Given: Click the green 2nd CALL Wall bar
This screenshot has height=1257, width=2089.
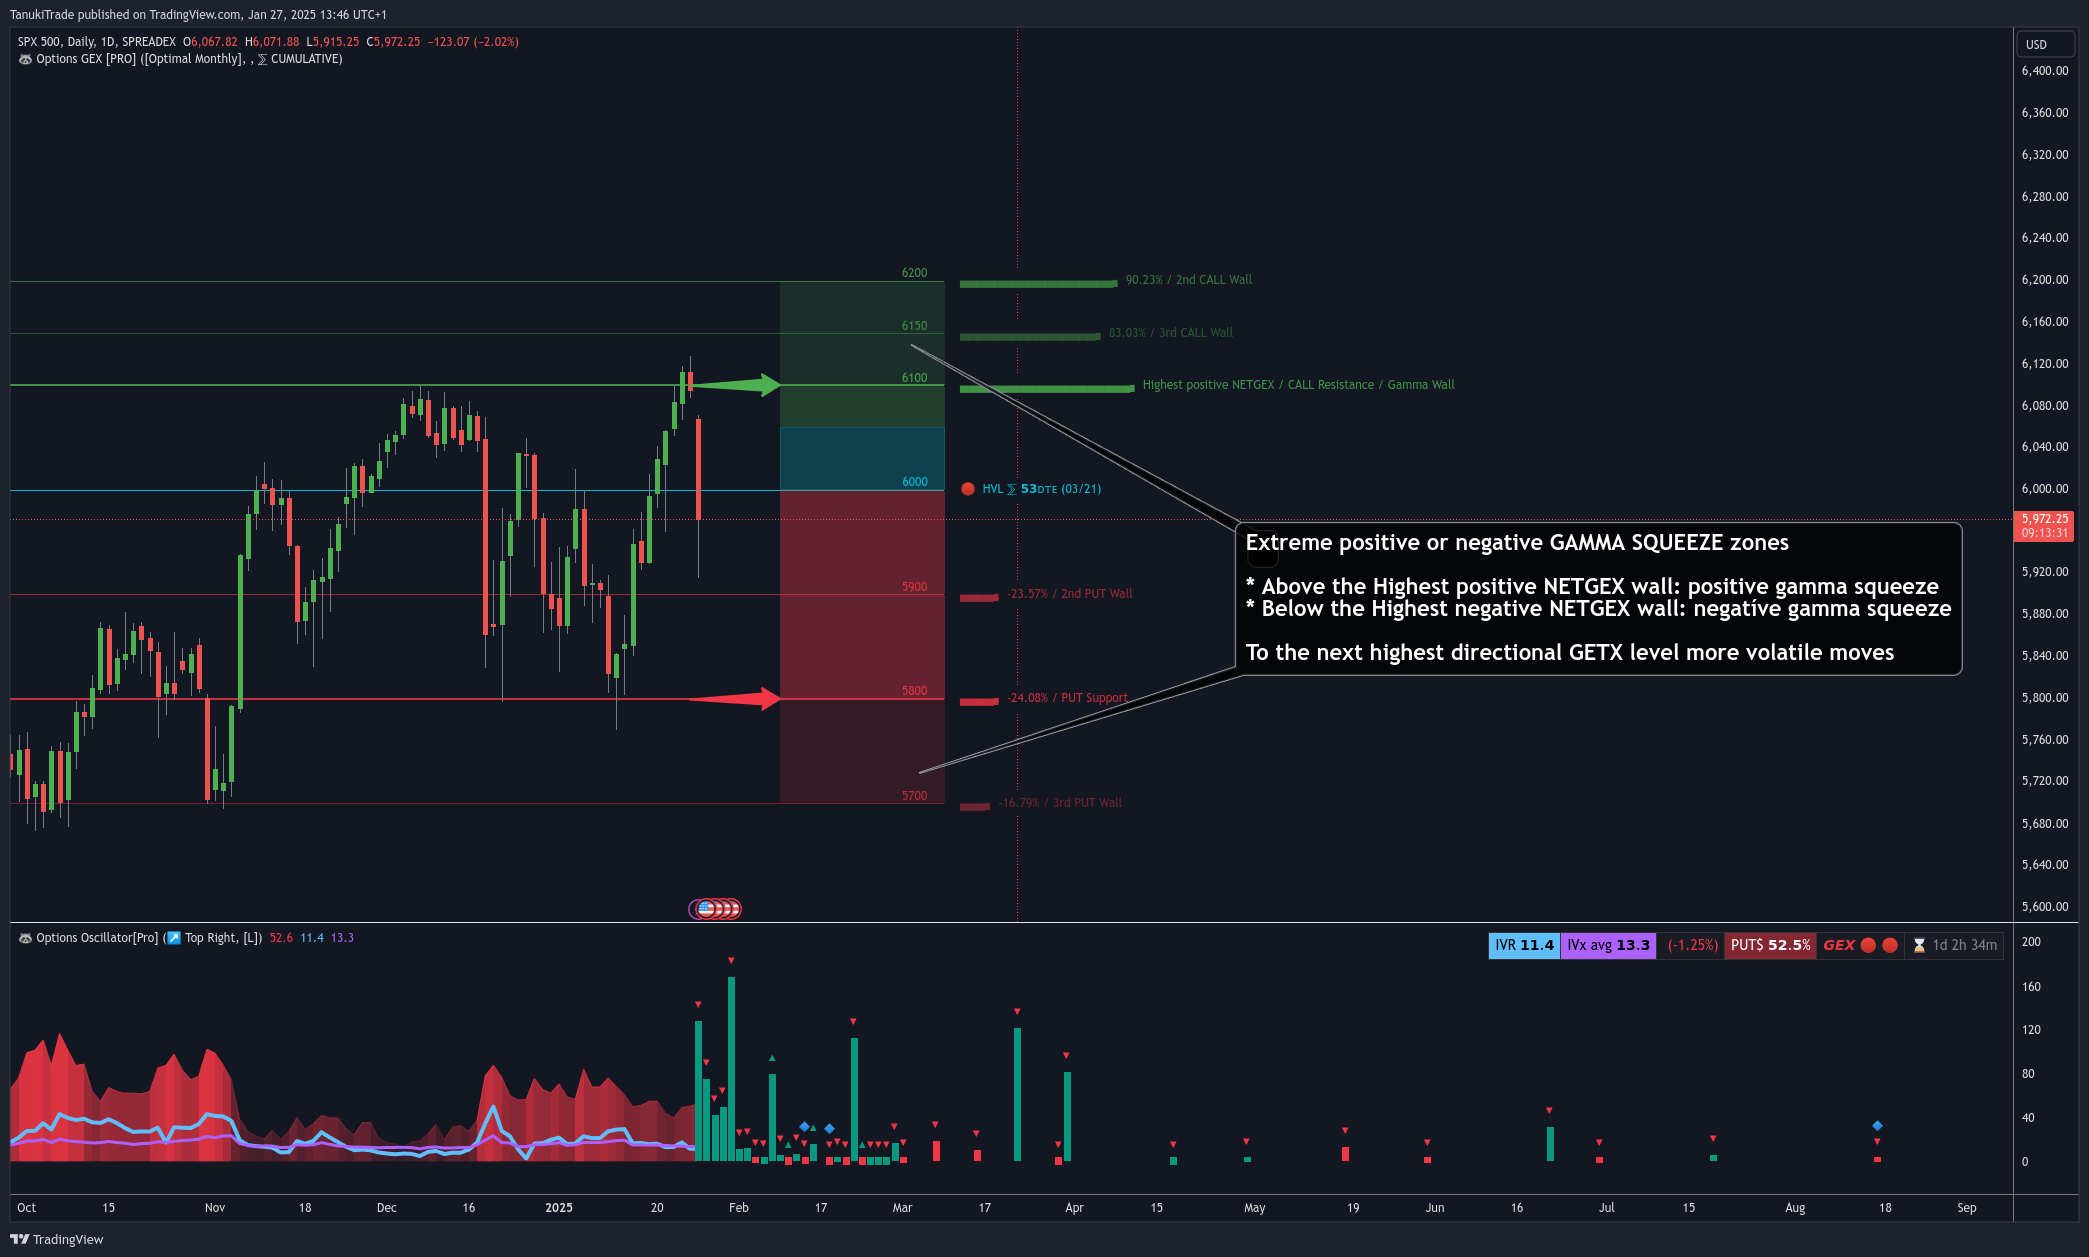Looking at the screenshot, I should point(1039,284).
